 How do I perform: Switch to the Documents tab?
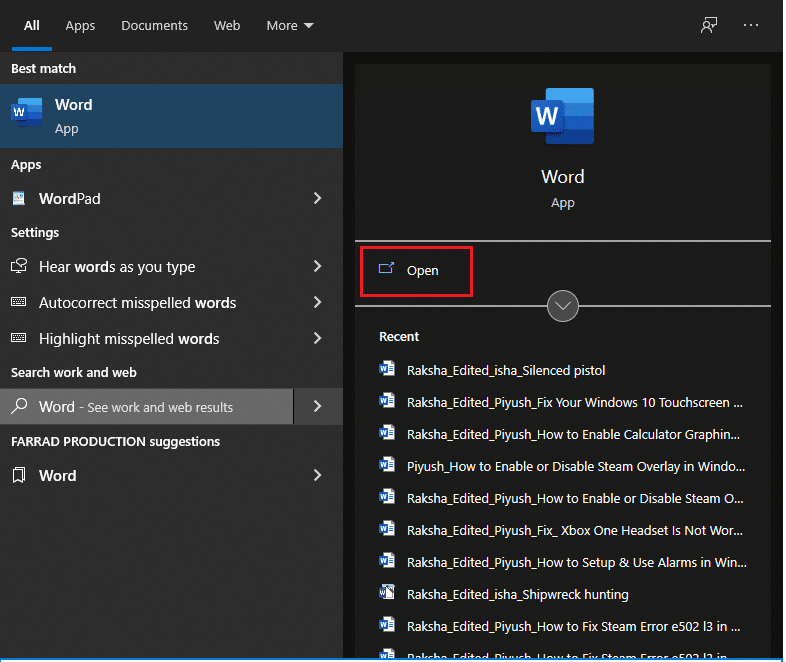click(x=154, y=25)
